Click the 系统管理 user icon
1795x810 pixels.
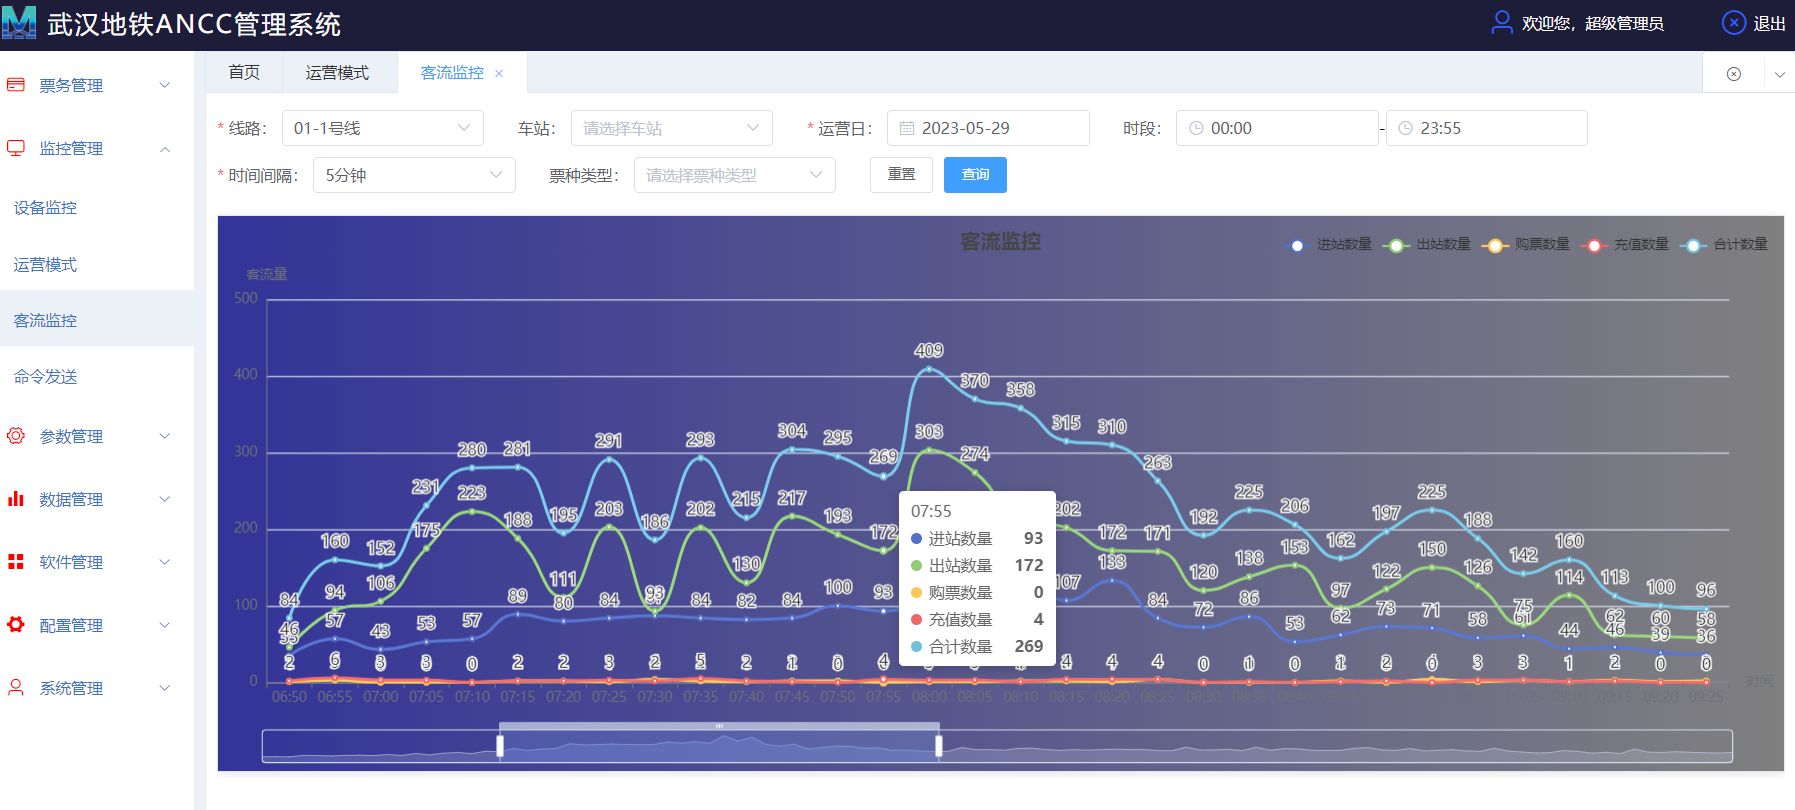(16, 688)
